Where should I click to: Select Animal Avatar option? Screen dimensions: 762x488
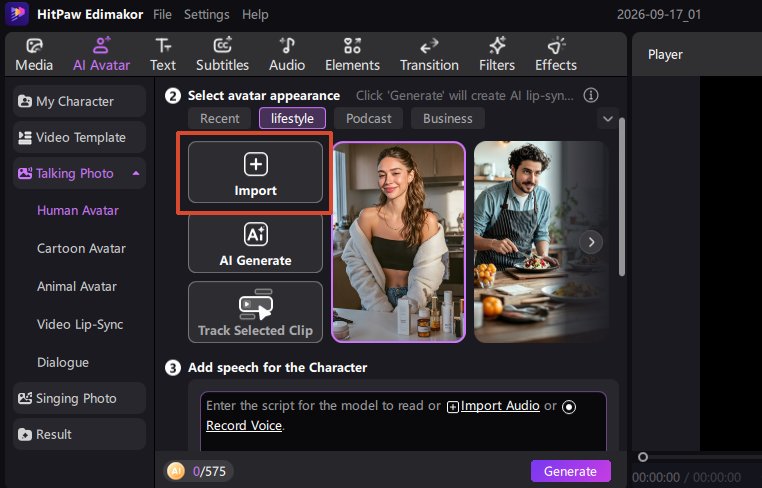click(x=77, y=286)
